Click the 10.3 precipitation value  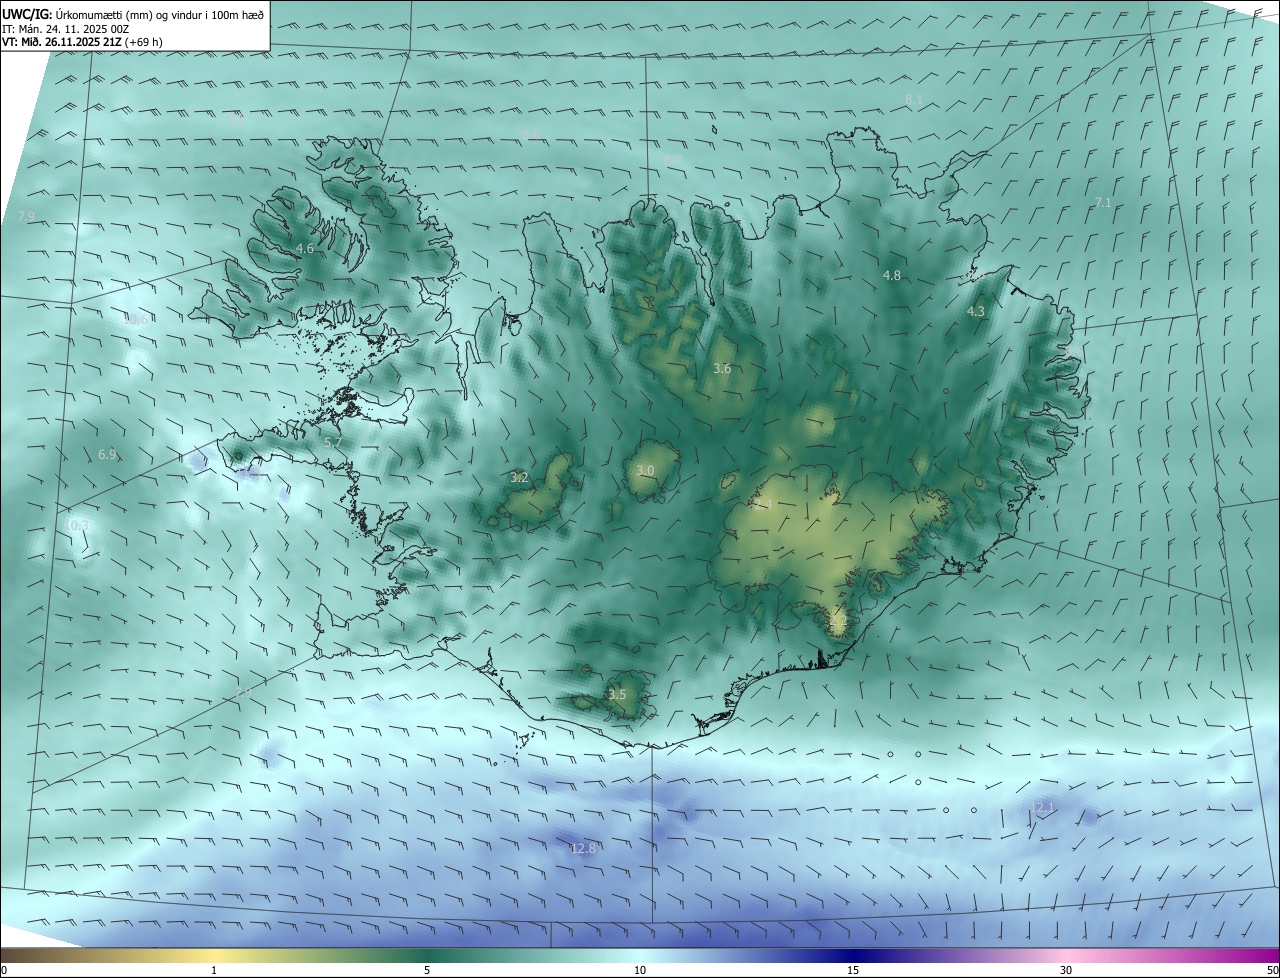click(x=77, y=525)
